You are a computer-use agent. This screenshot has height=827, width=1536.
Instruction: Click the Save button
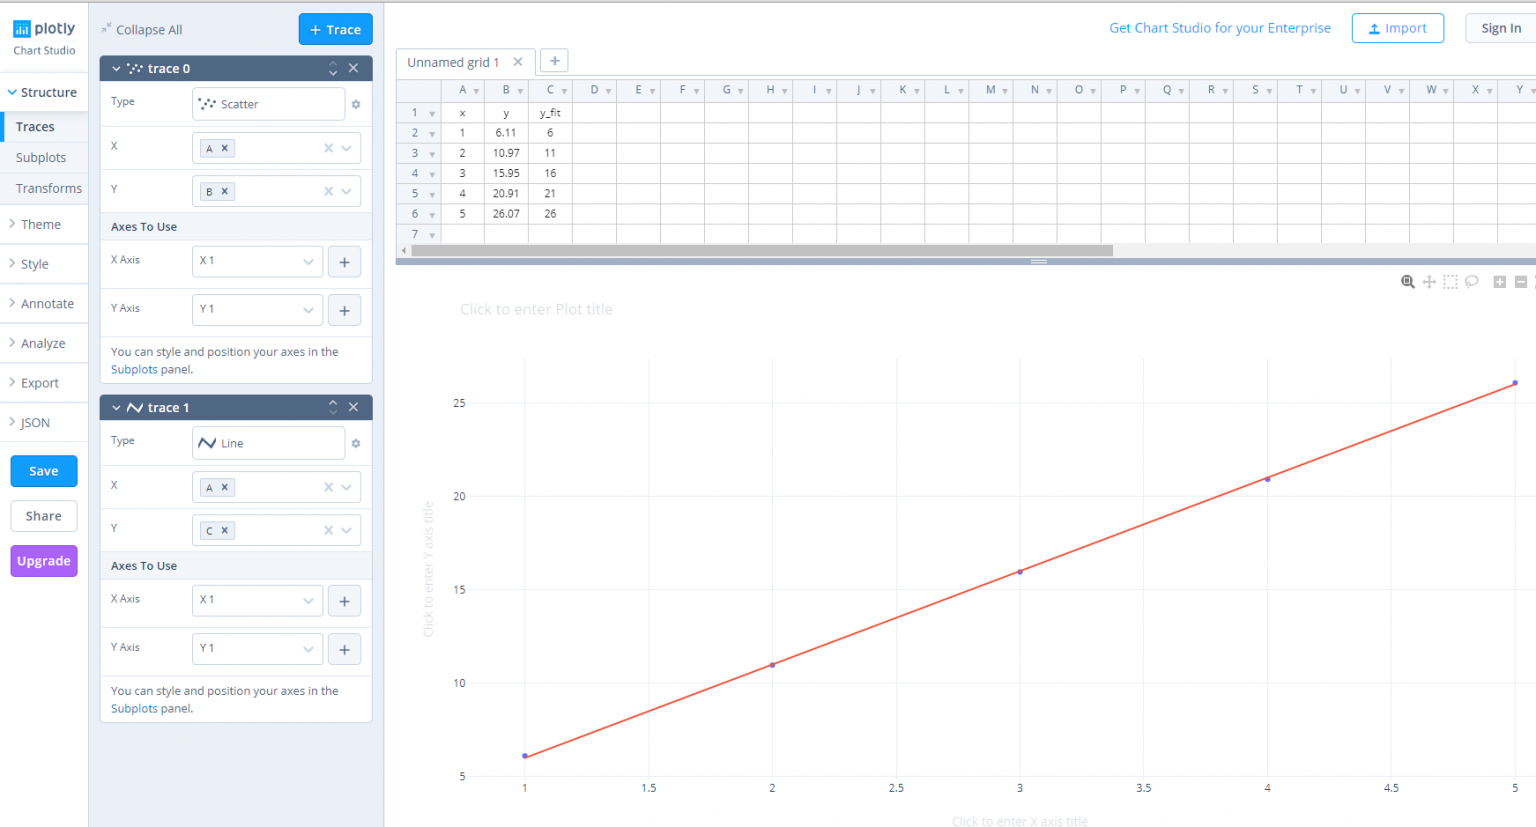(x=43, y=471)
